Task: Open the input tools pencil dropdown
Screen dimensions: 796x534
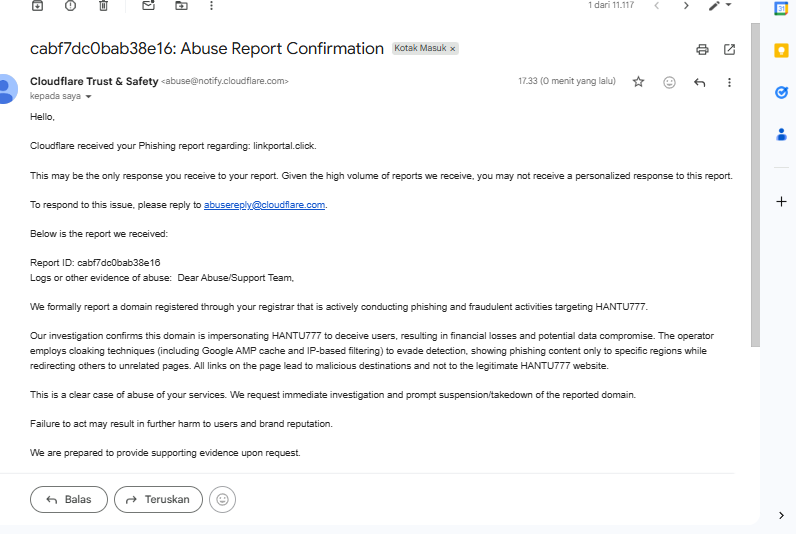Action: 720,5
